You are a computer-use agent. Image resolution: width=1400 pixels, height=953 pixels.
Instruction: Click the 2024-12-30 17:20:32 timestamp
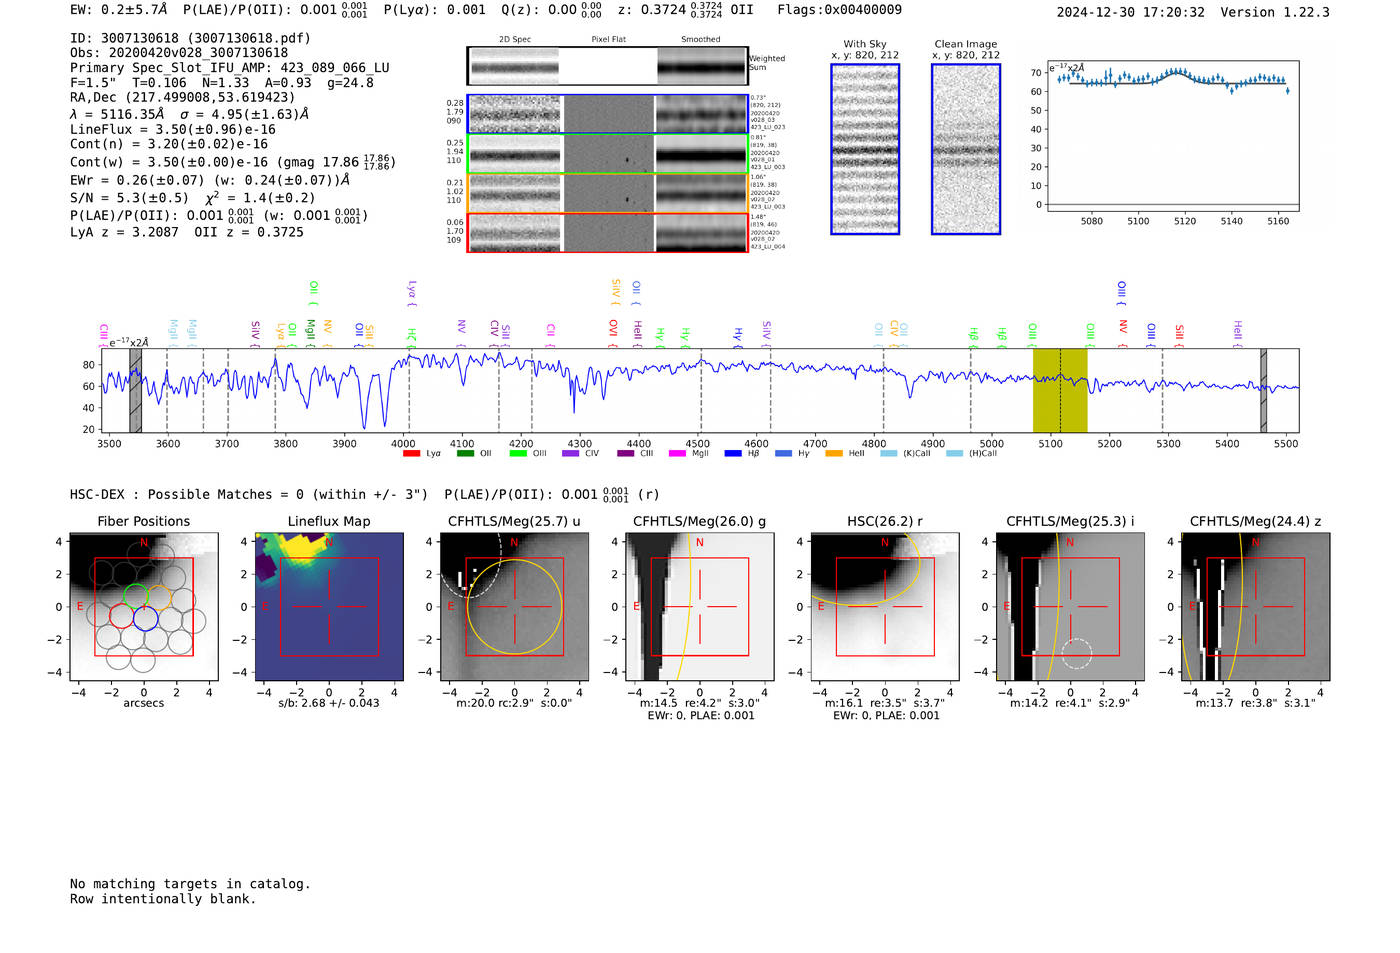(1130, 12)
